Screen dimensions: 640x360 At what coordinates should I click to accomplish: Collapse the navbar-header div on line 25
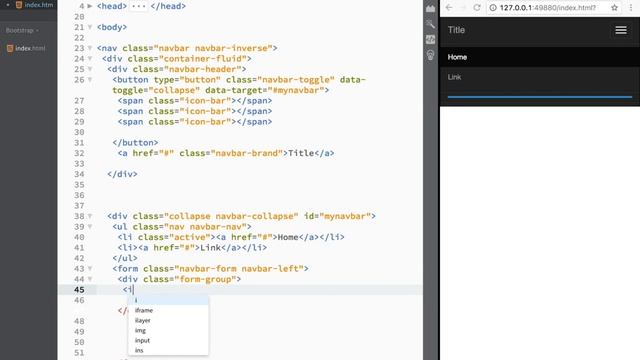[x=90, y=69]
